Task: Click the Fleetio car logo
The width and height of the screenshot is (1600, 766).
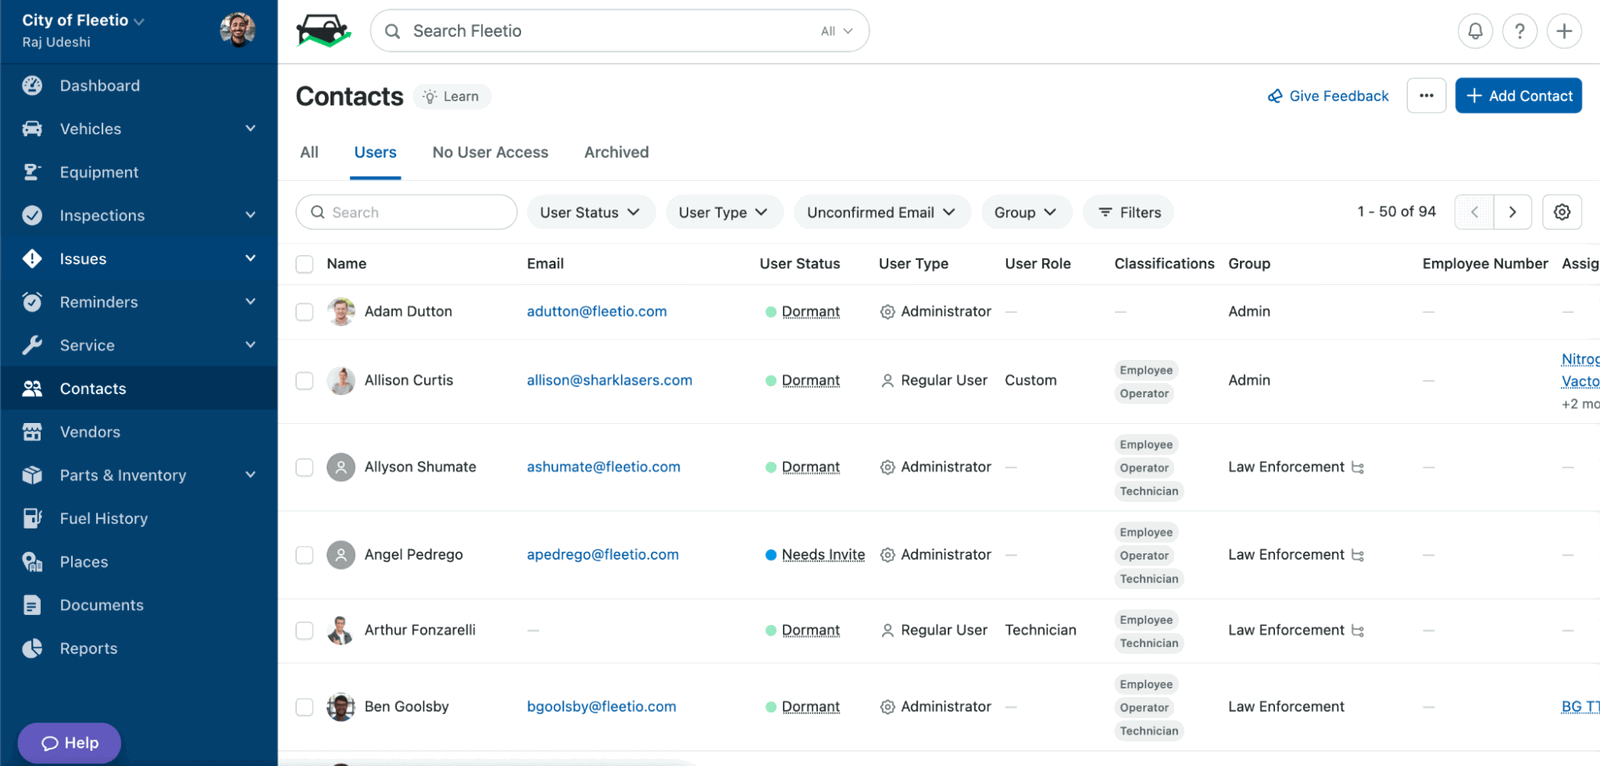Action: click(x=323, y=31)
